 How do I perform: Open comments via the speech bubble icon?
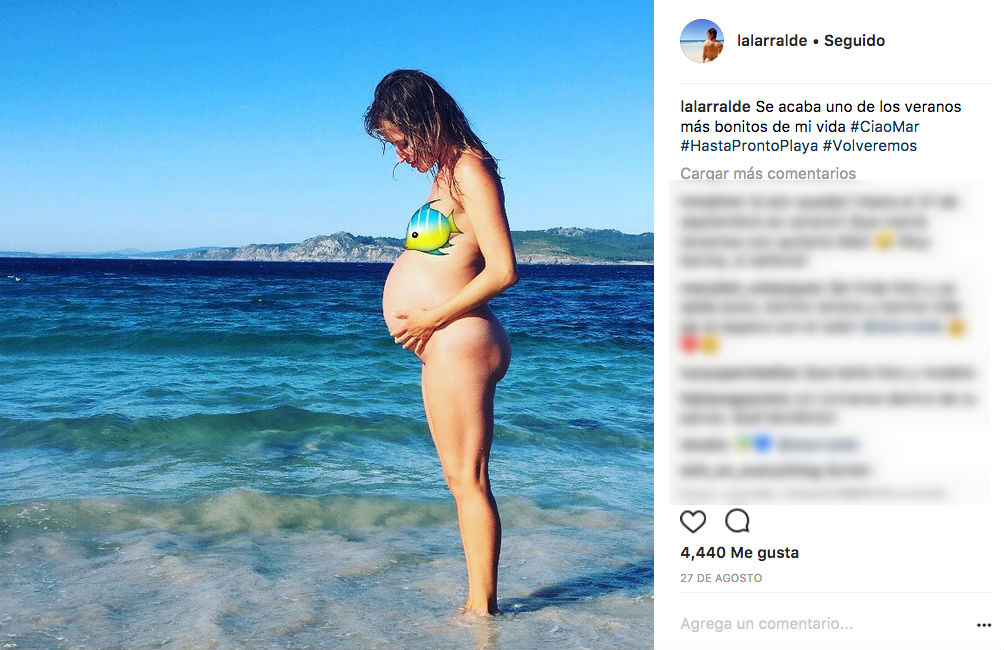[x=737, y=521]
